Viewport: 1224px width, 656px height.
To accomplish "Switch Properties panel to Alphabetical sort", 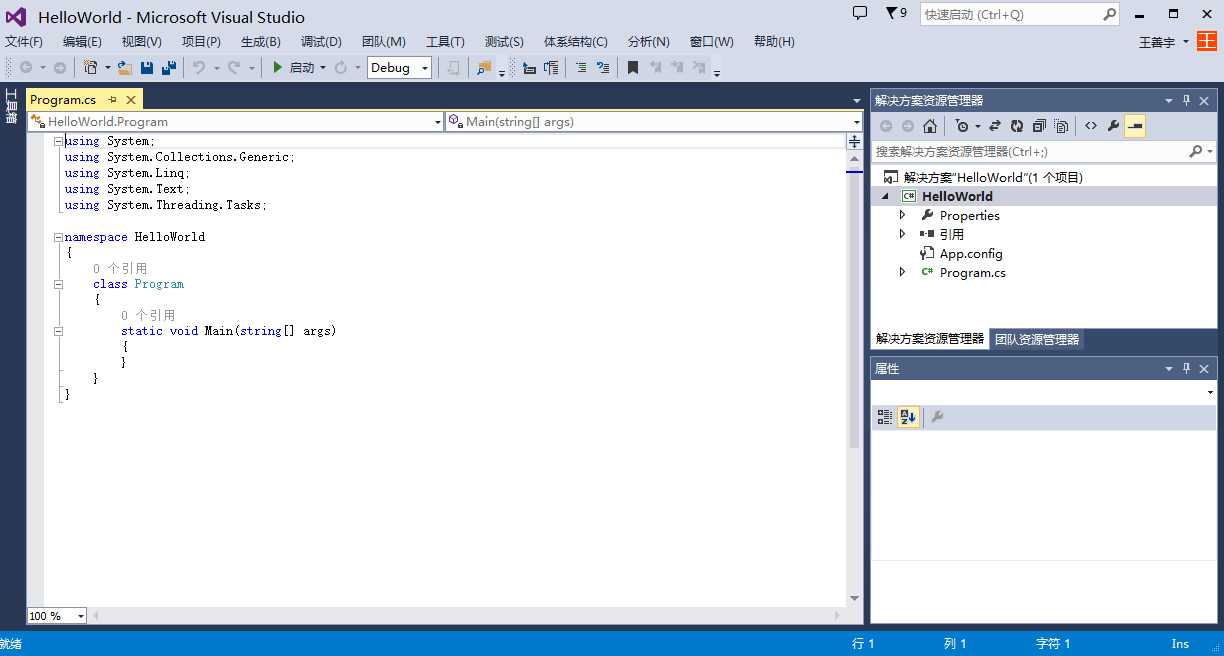I will (x=908, y=417).
